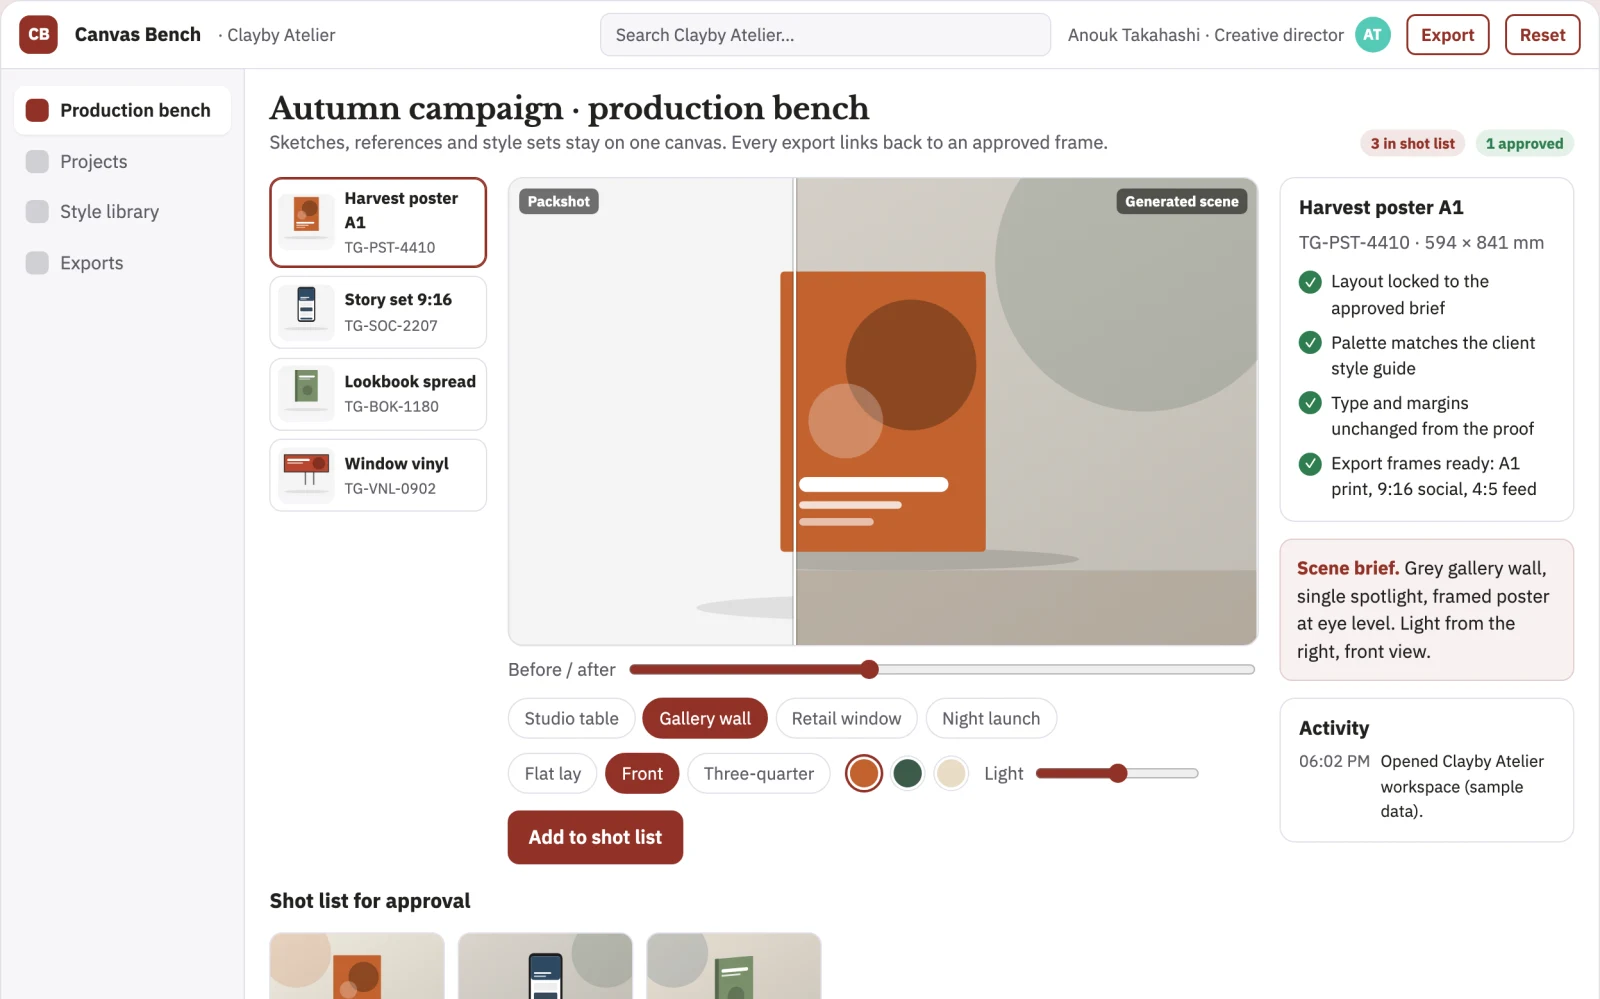1600x999 pixels.
Task: Click the Generated scene label
Action: (1181, 201)
